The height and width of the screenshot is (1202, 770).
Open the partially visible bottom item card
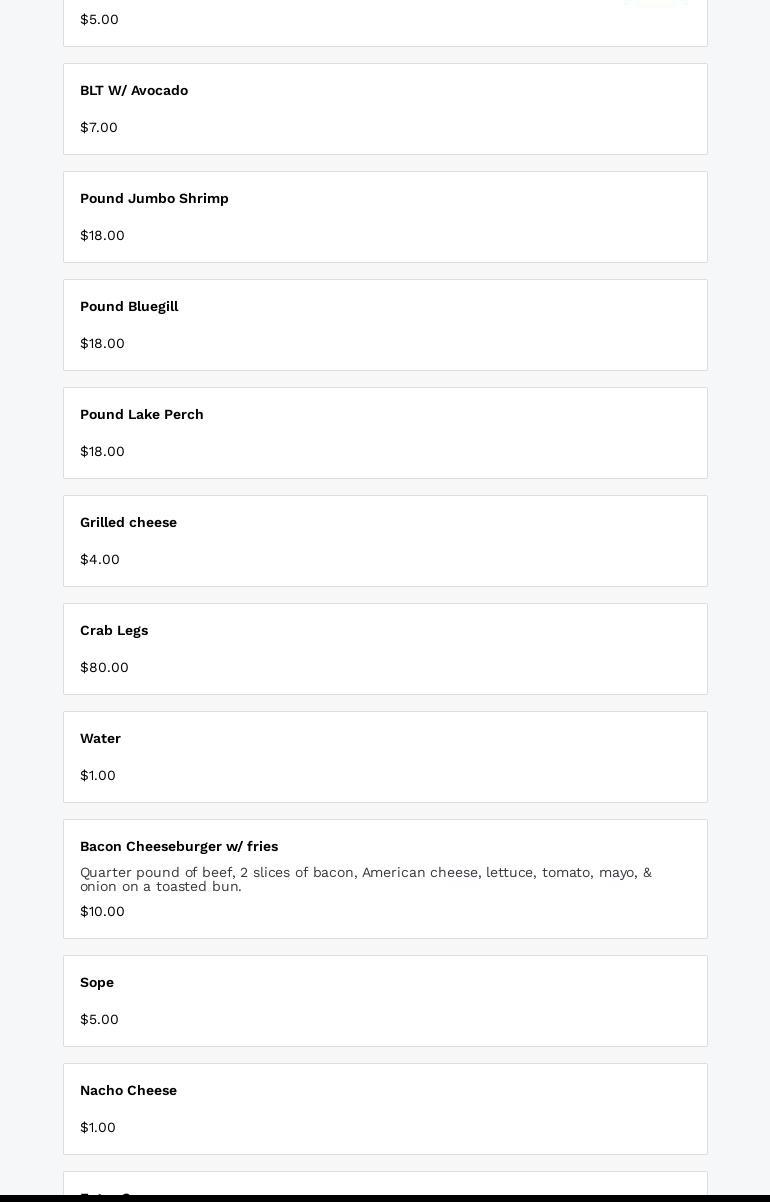click(385, 1184)
